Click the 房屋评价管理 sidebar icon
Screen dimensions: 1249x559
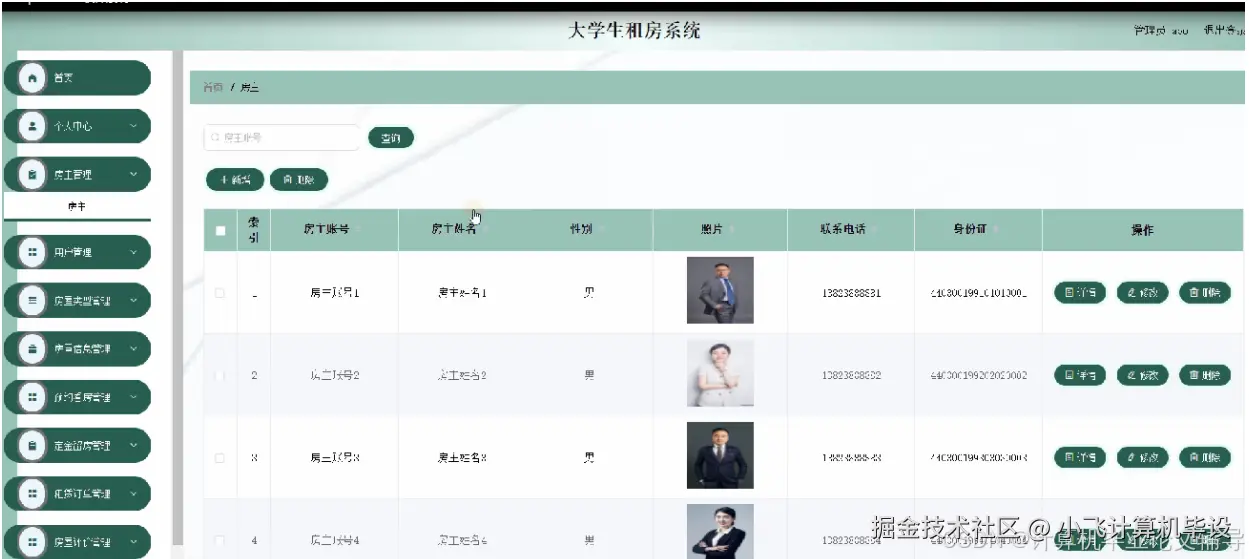coord(32,541)
